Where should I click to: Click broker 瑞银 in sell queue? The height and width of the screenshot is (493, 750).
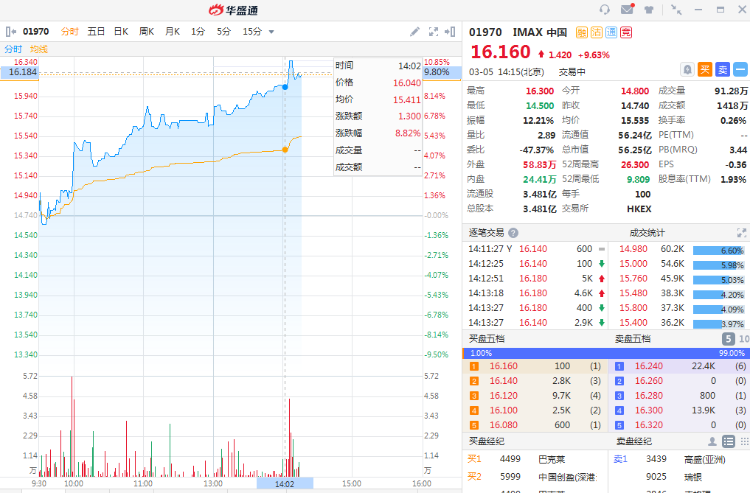(693, 477)
